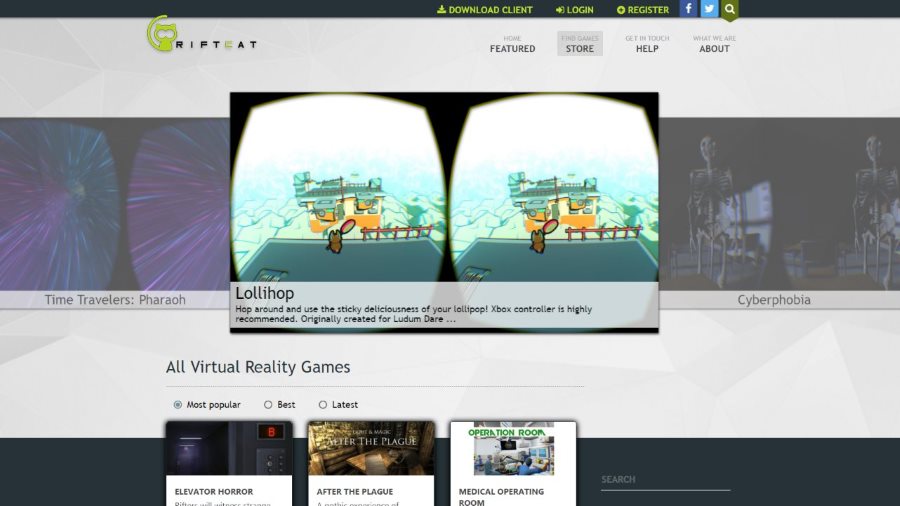900x506 pixels.
Task: Click the Register button
Action: (x=642, y=10)
